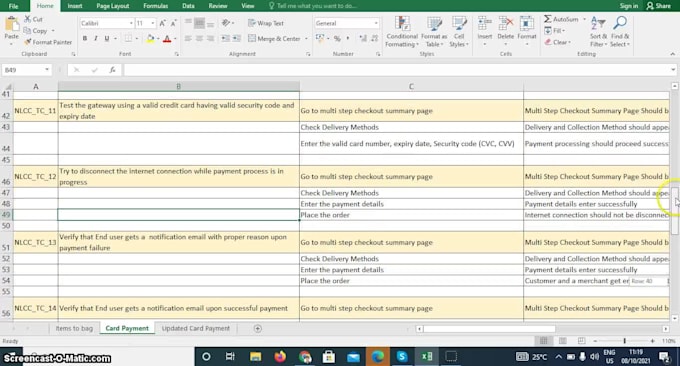Click the Copy icon
Viewport: 680px width, 366px height.
[27, 31]
